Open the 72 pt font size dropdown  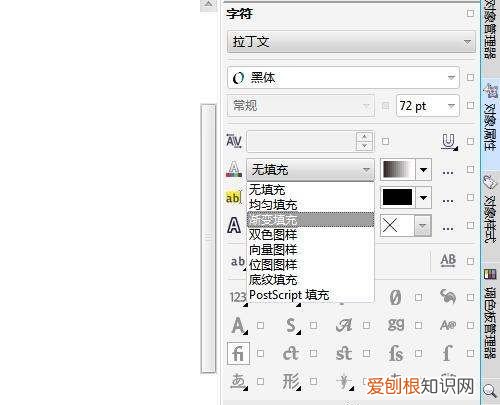pos(451,106)
